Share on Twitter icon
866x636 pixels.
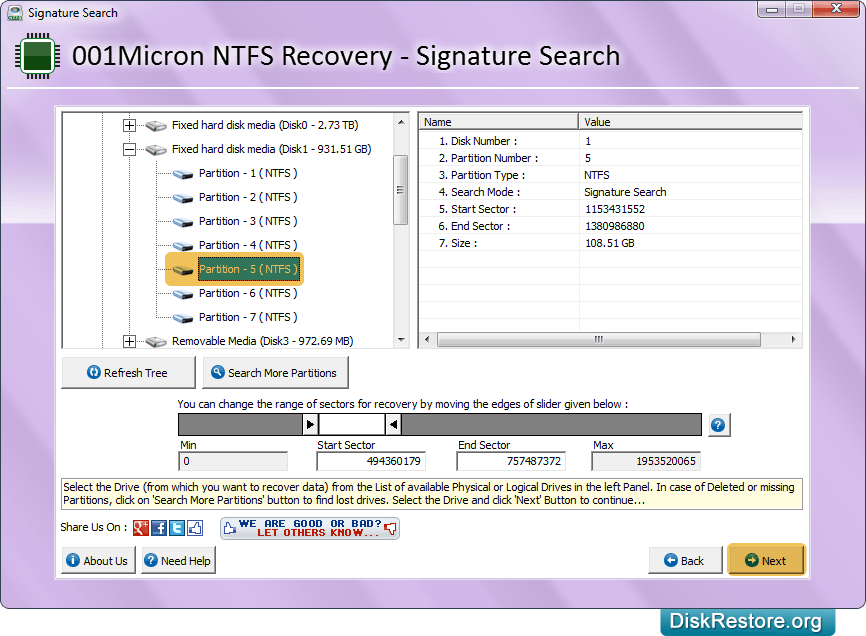coord(177,528)
